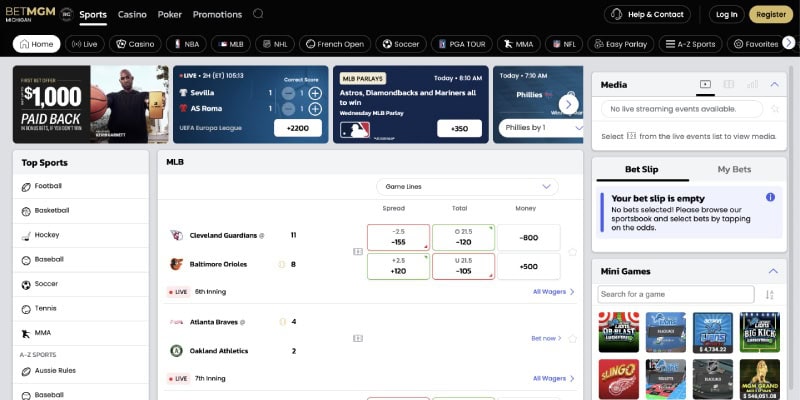
Task: Go to NBA betting
Action: tap(186, 44)
